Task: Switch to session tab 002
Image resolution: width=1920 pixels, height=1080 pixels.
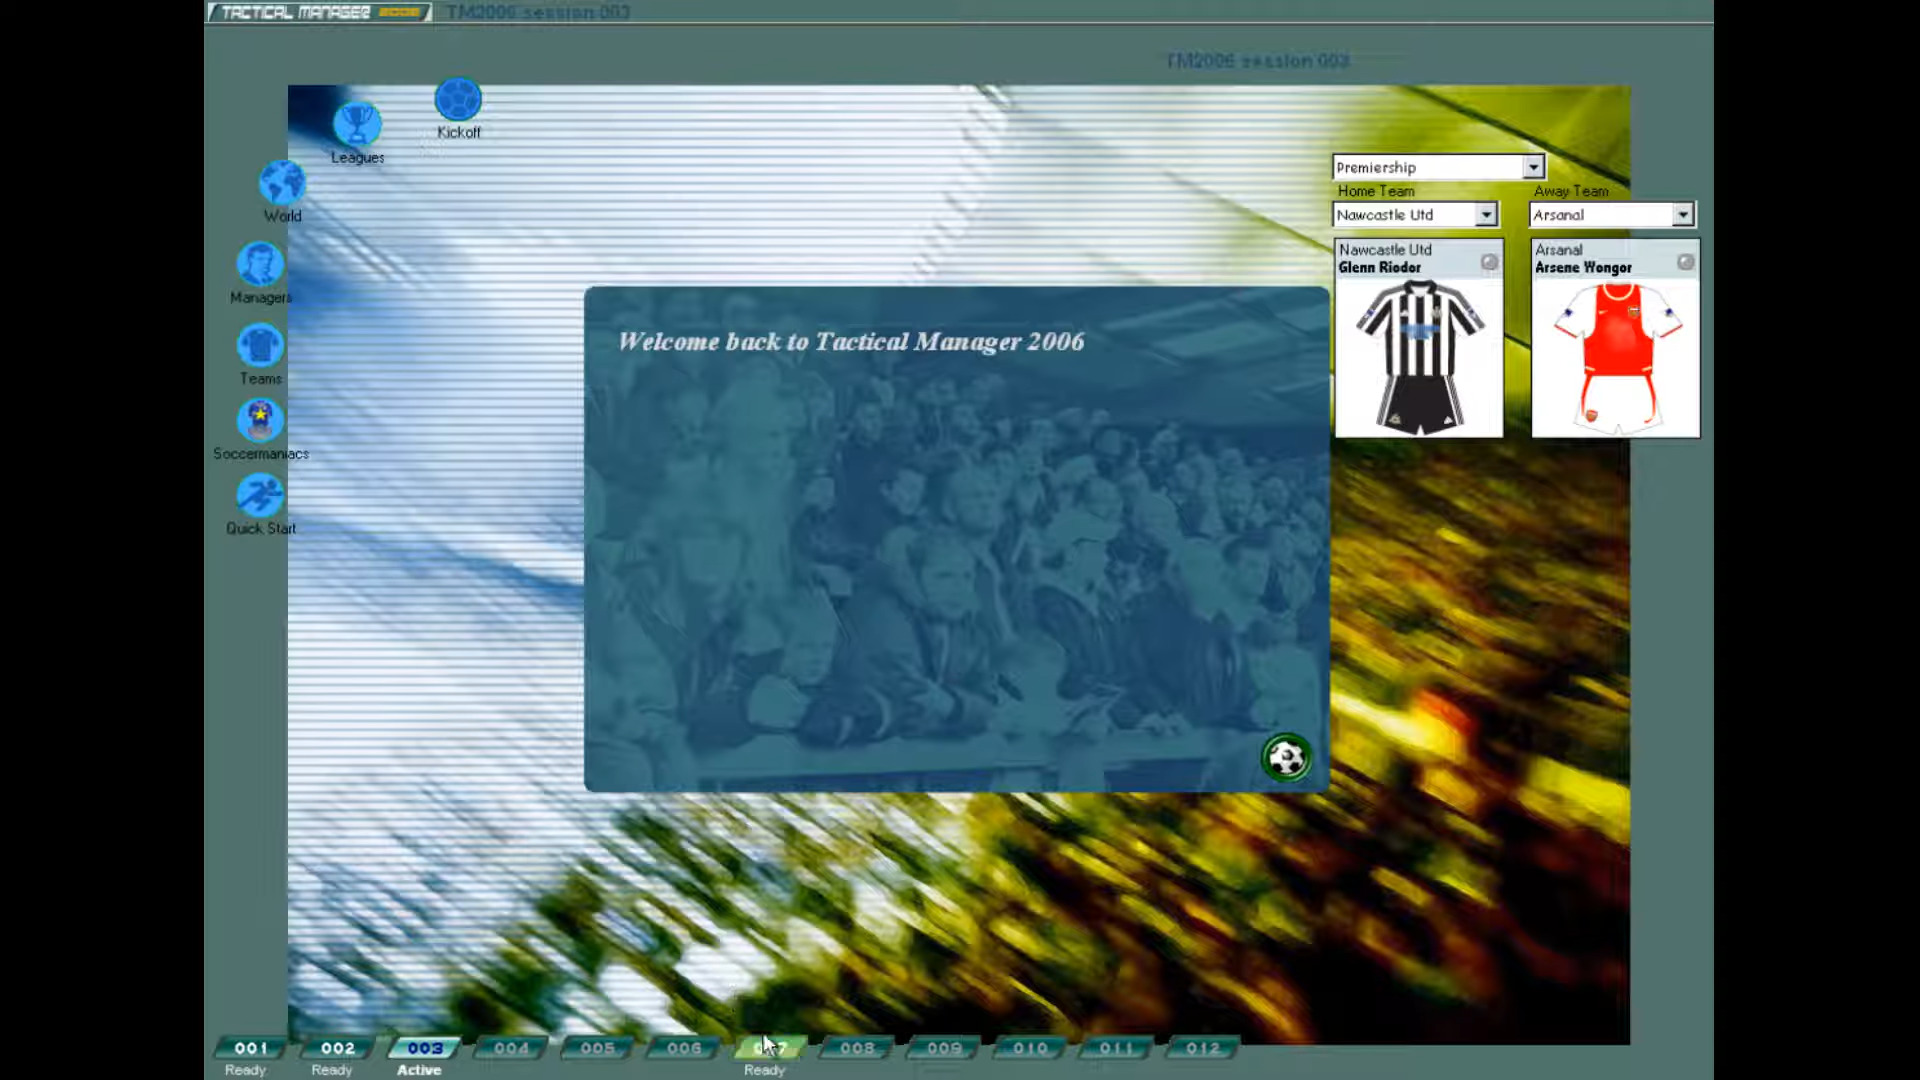Action: 338,1048
